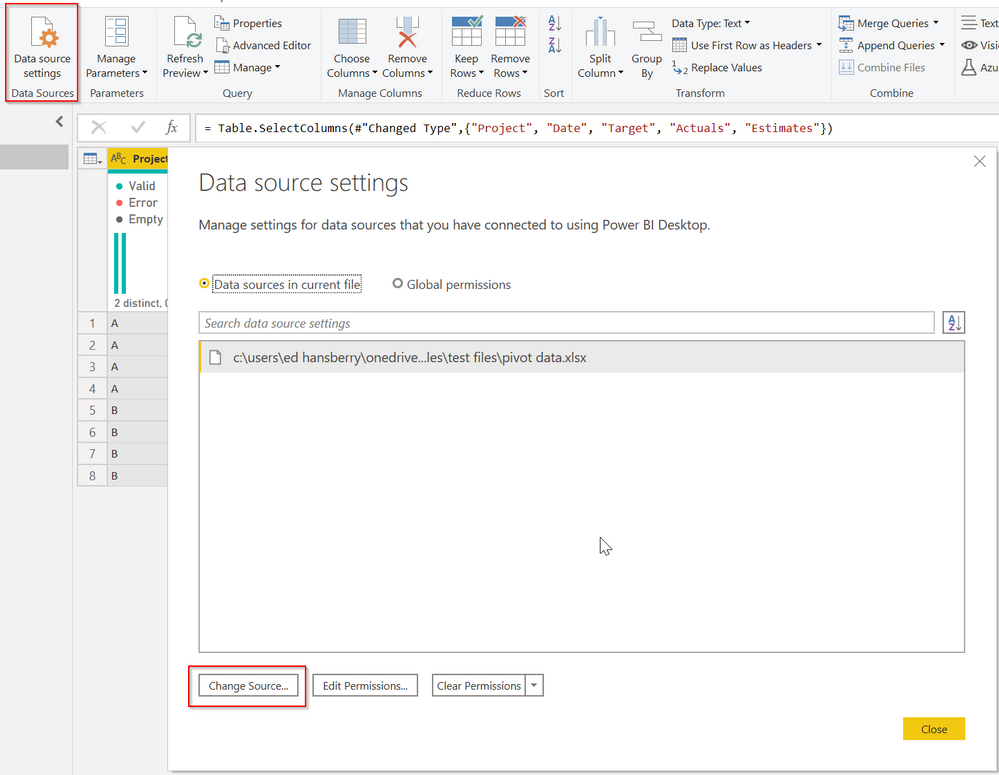999x775 pixels.
Task: Click the Search data source settings field
Action: (x=566, y=323)
